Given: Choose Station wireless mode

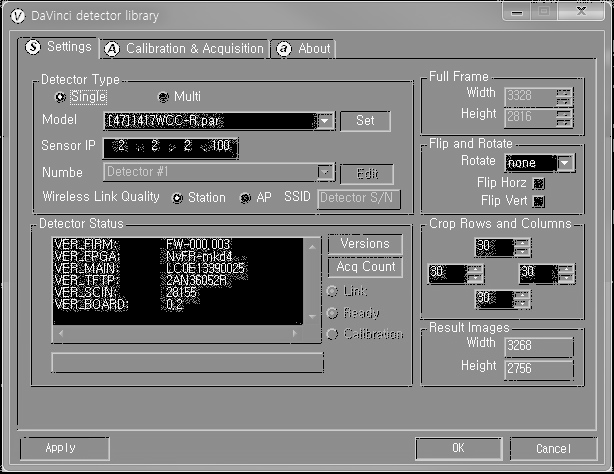Looking at the screenshot, I should [177, 198].
